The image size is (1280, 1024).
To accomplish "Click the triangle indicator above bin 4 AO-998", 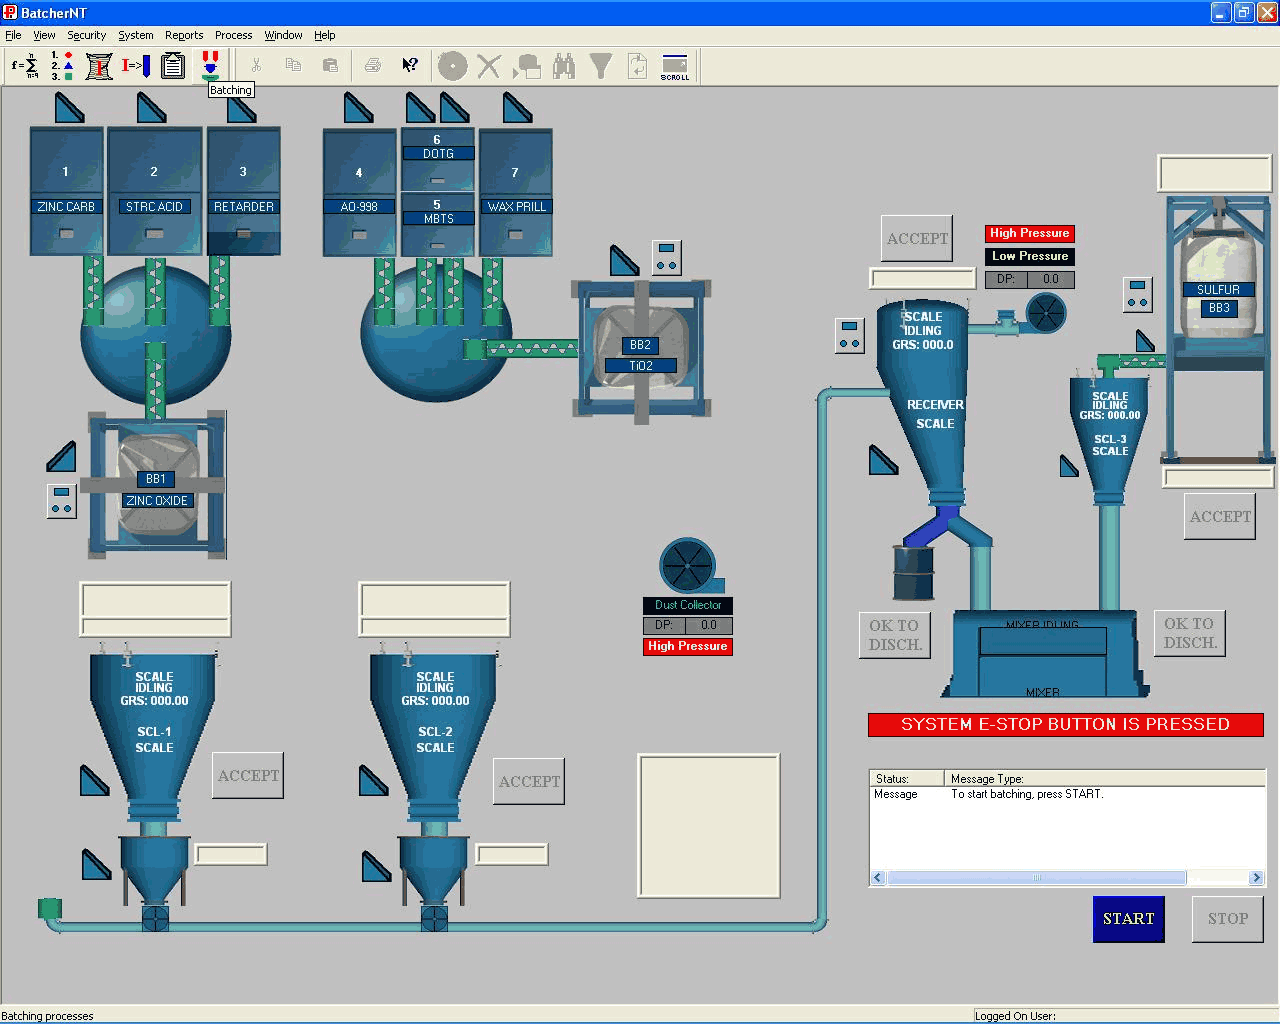I will [x=358, y=107].
